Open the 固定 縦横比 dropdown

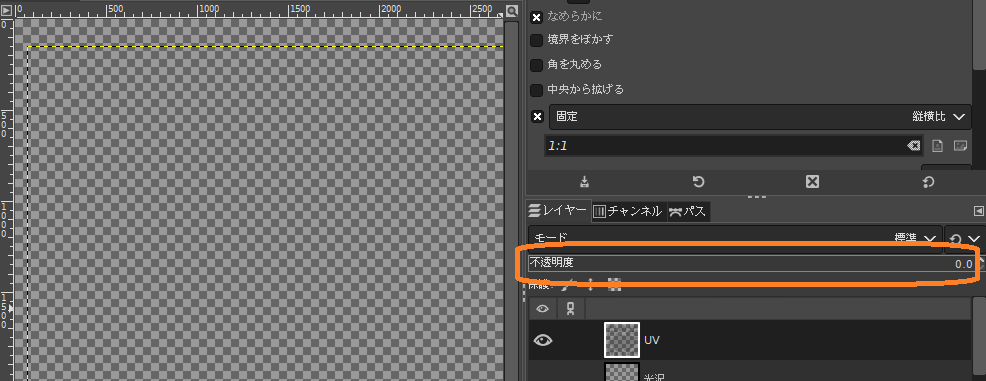[x=760, y=117]
